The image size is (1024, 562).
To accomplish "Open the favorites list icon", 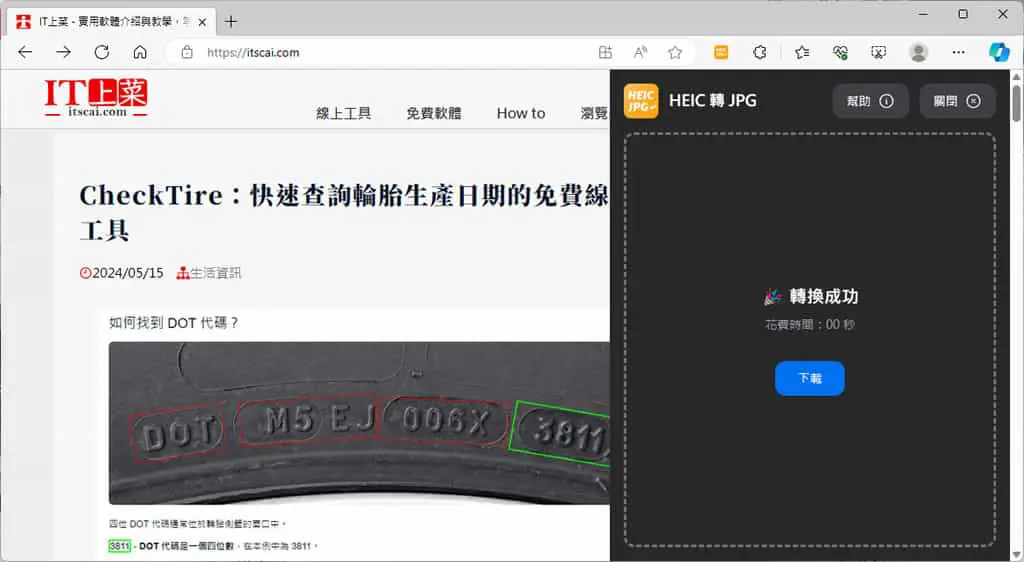I will [x=802, y=52].
